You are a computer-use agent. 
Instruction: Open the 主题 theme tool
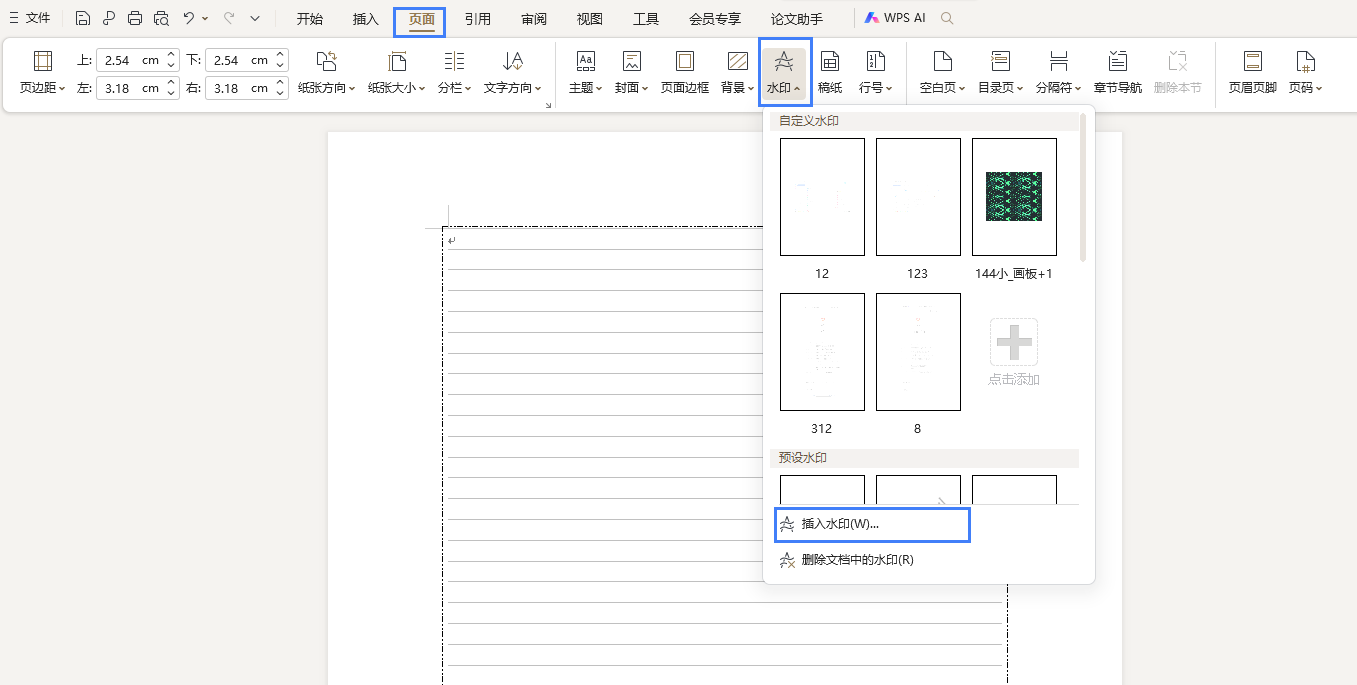586,73
